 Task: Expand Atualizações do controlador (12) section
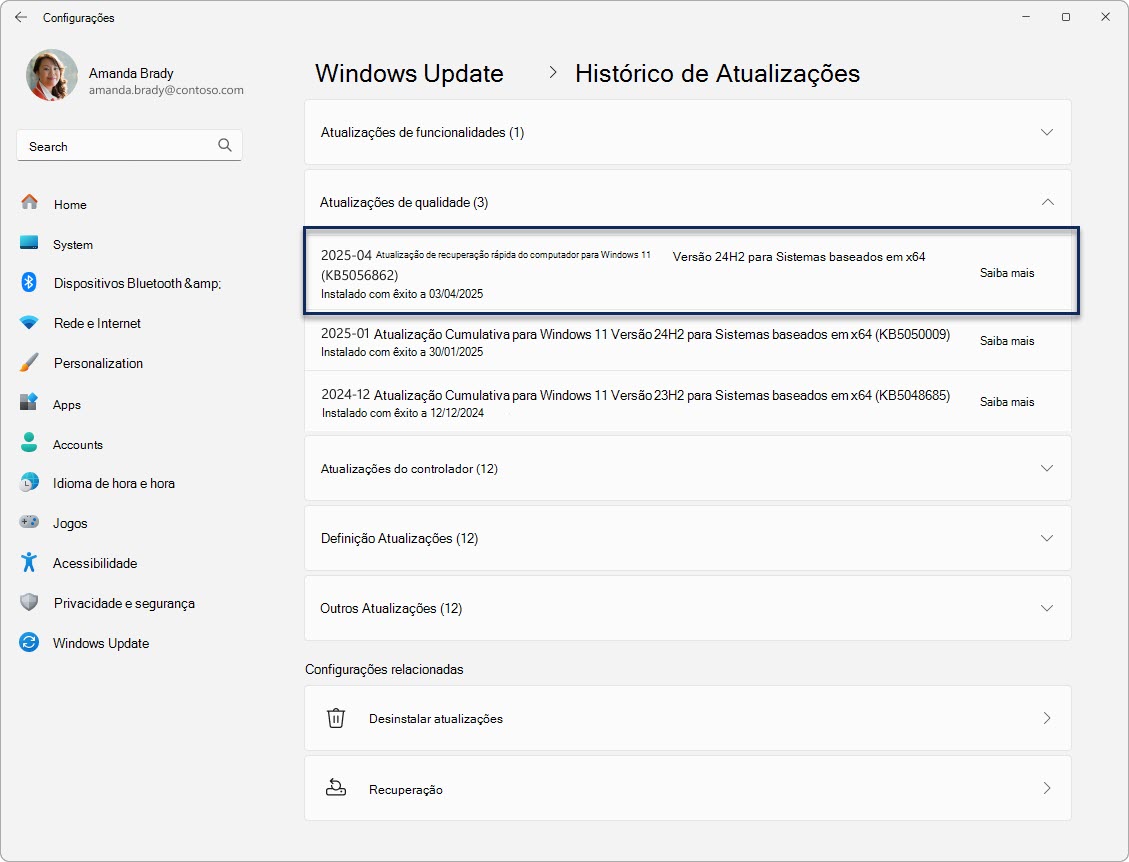[1047, 468]
